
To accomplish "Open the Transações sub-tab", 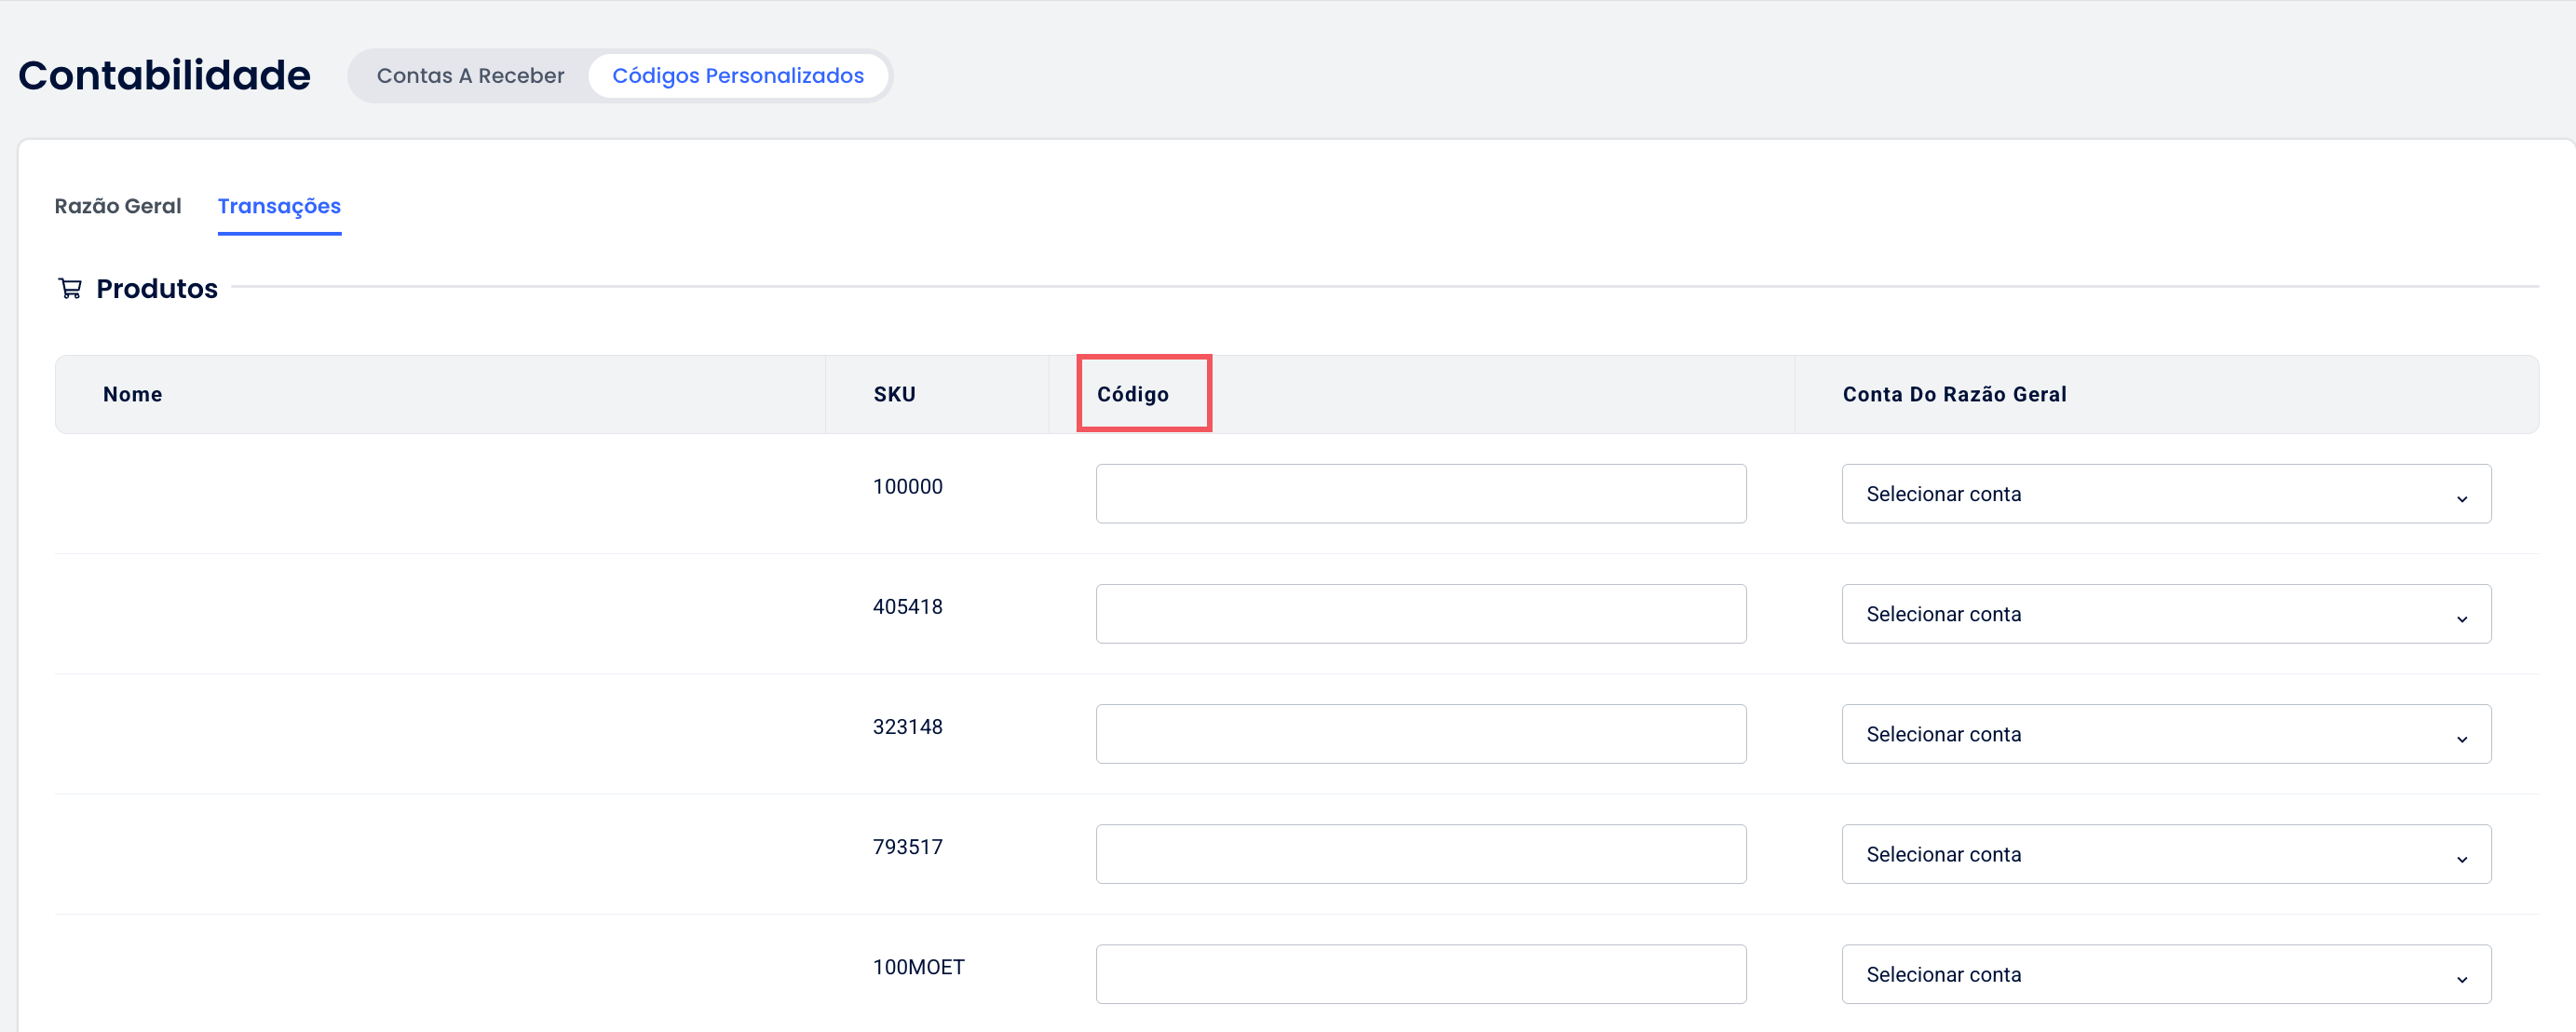I will [x=279, y=206].
